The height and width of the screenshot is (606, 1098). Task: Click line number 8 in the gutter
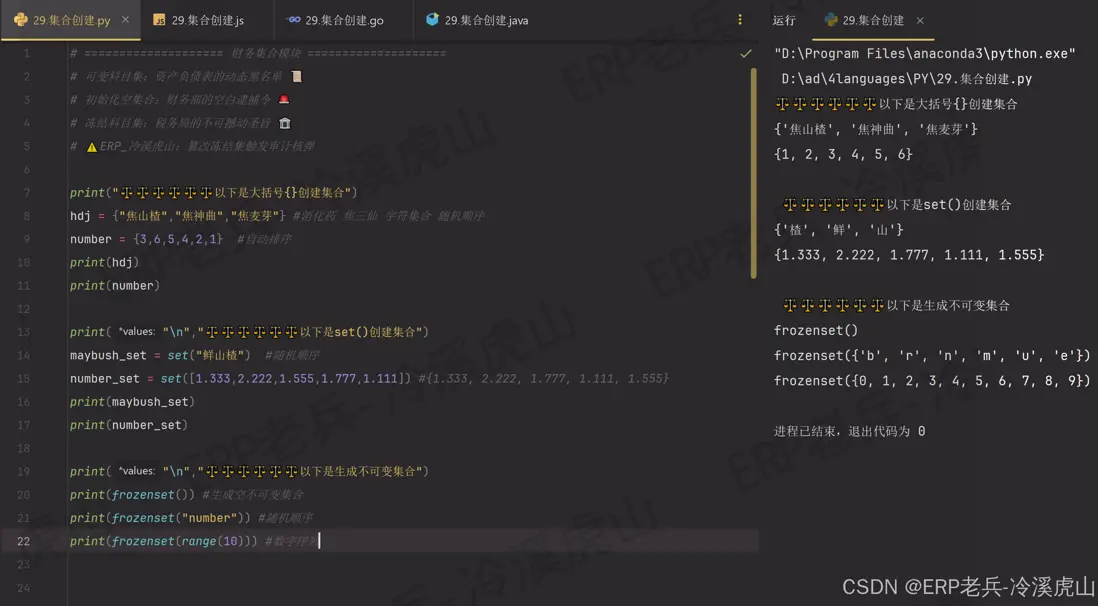coord(27,216)
